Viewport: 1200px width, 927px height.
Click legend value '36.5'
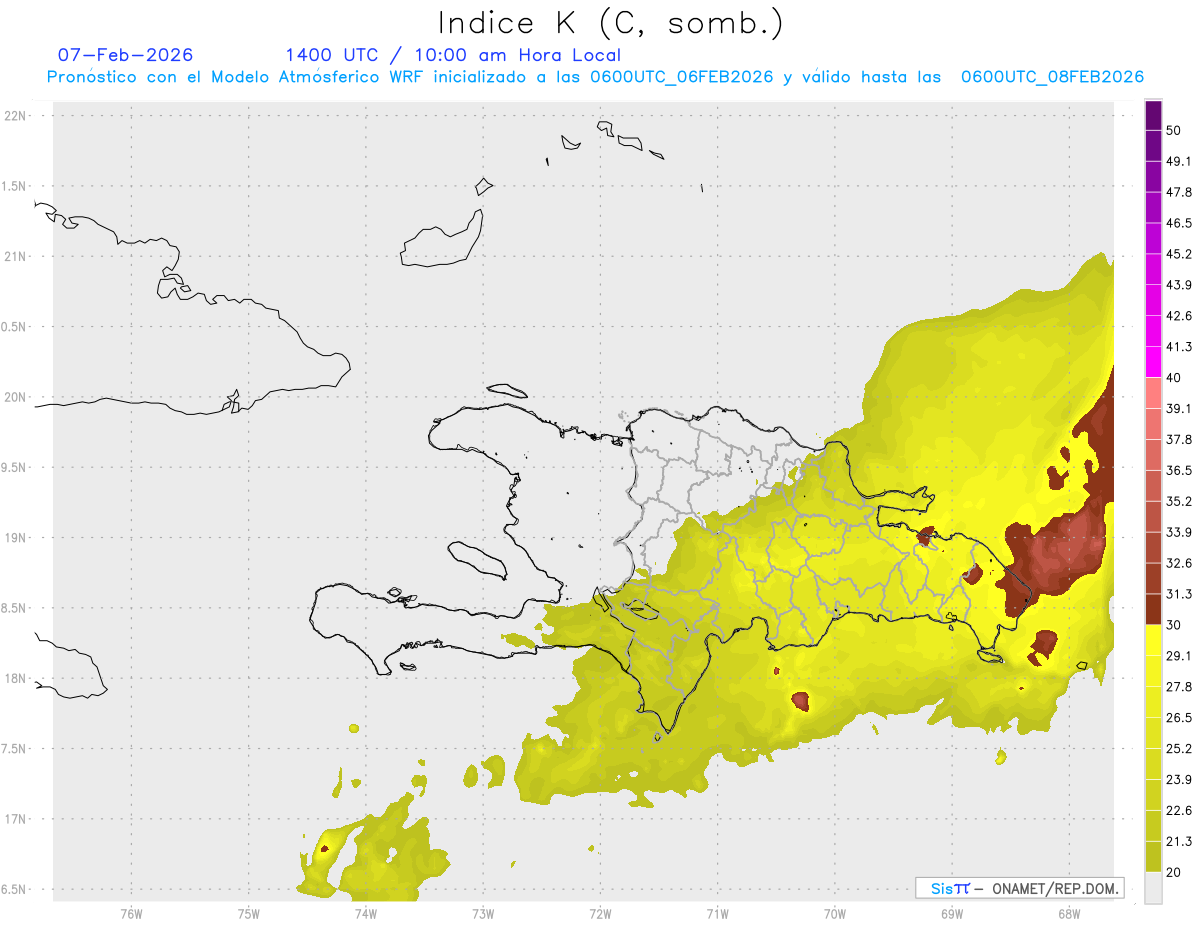(1179, 470)
